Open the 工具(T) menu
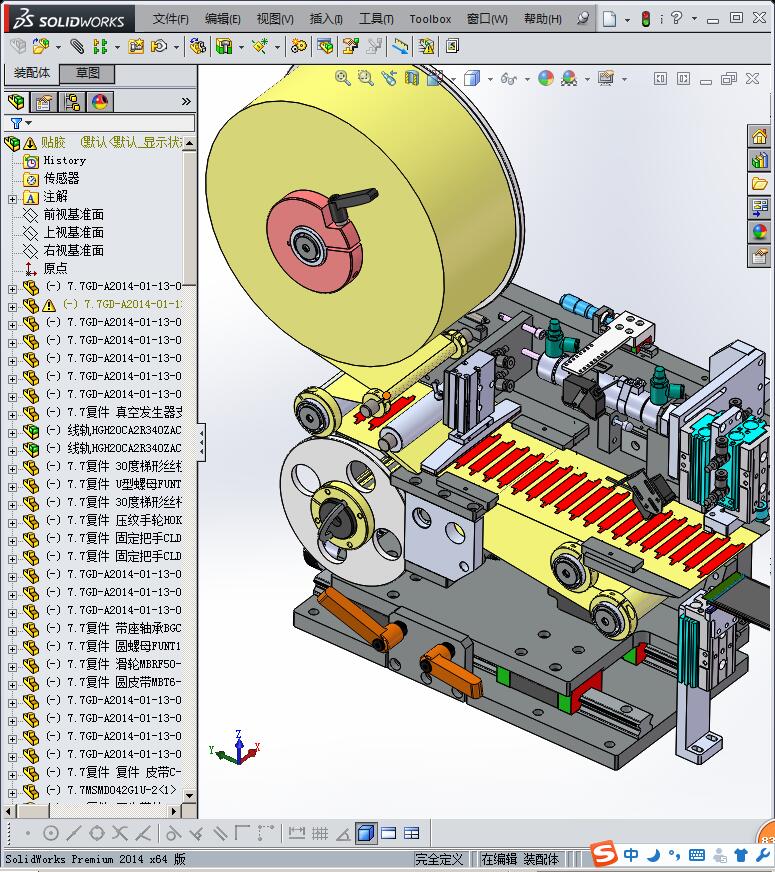775x872 pixels. pyautogui.click(x=376, y=19)
